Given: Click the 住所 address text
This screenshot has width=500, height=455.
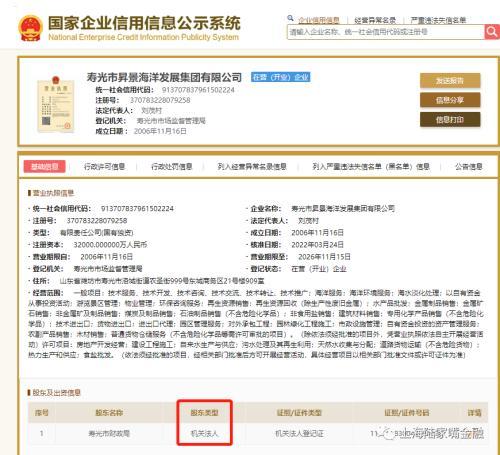Looking at the screenshot, I should tap(162, 281).
